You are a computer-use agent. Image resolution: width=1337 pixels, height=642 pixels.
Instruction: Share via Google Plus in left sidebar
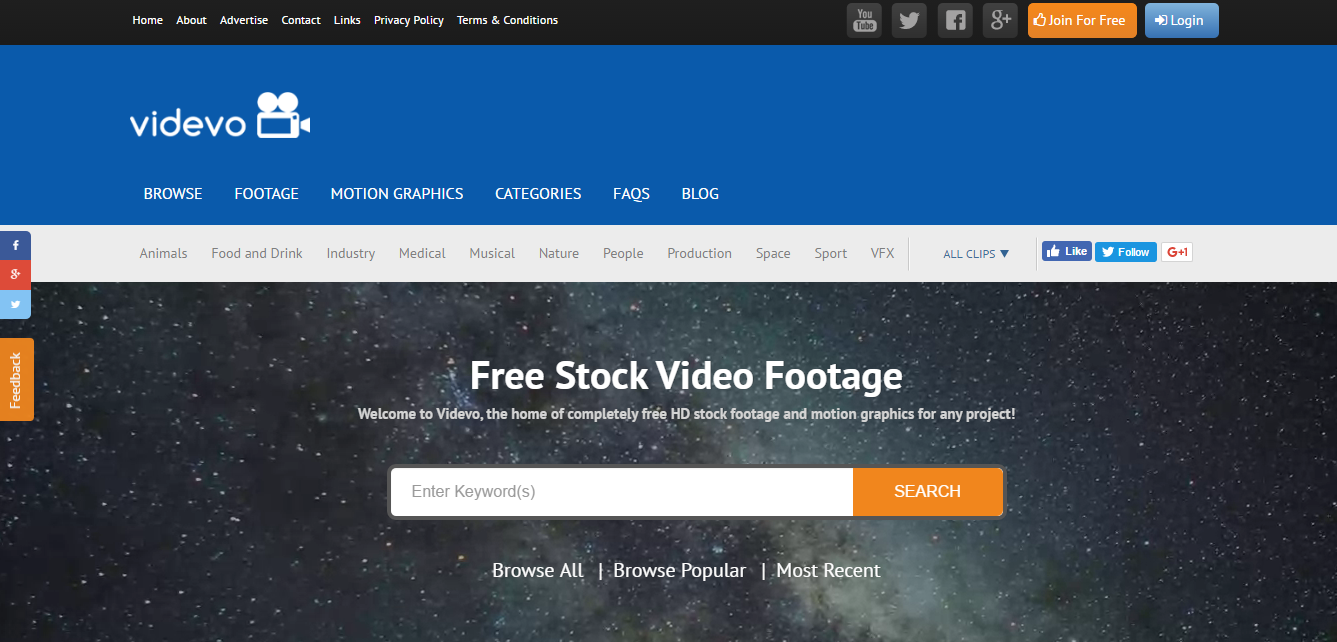15,274
